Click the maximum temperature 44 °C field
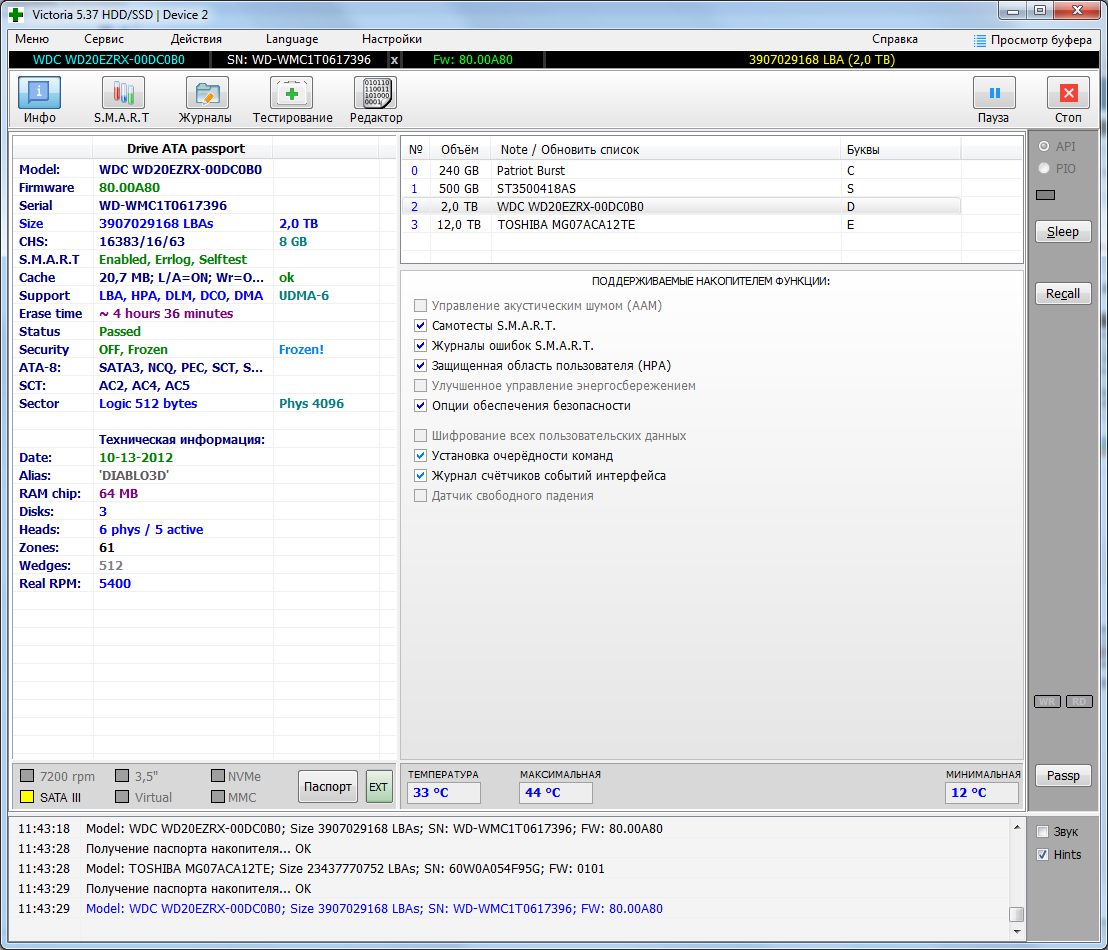This screenshot has height=950, width=1108. click(x=555, y=792)
